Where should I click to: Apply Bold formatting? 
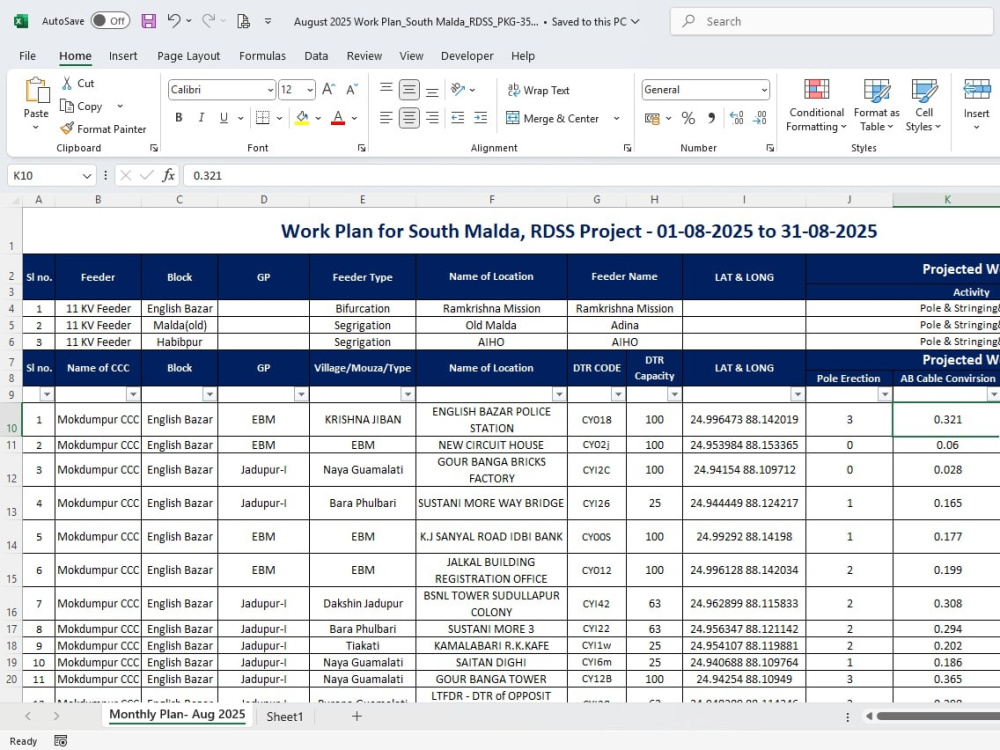[179, 118]
